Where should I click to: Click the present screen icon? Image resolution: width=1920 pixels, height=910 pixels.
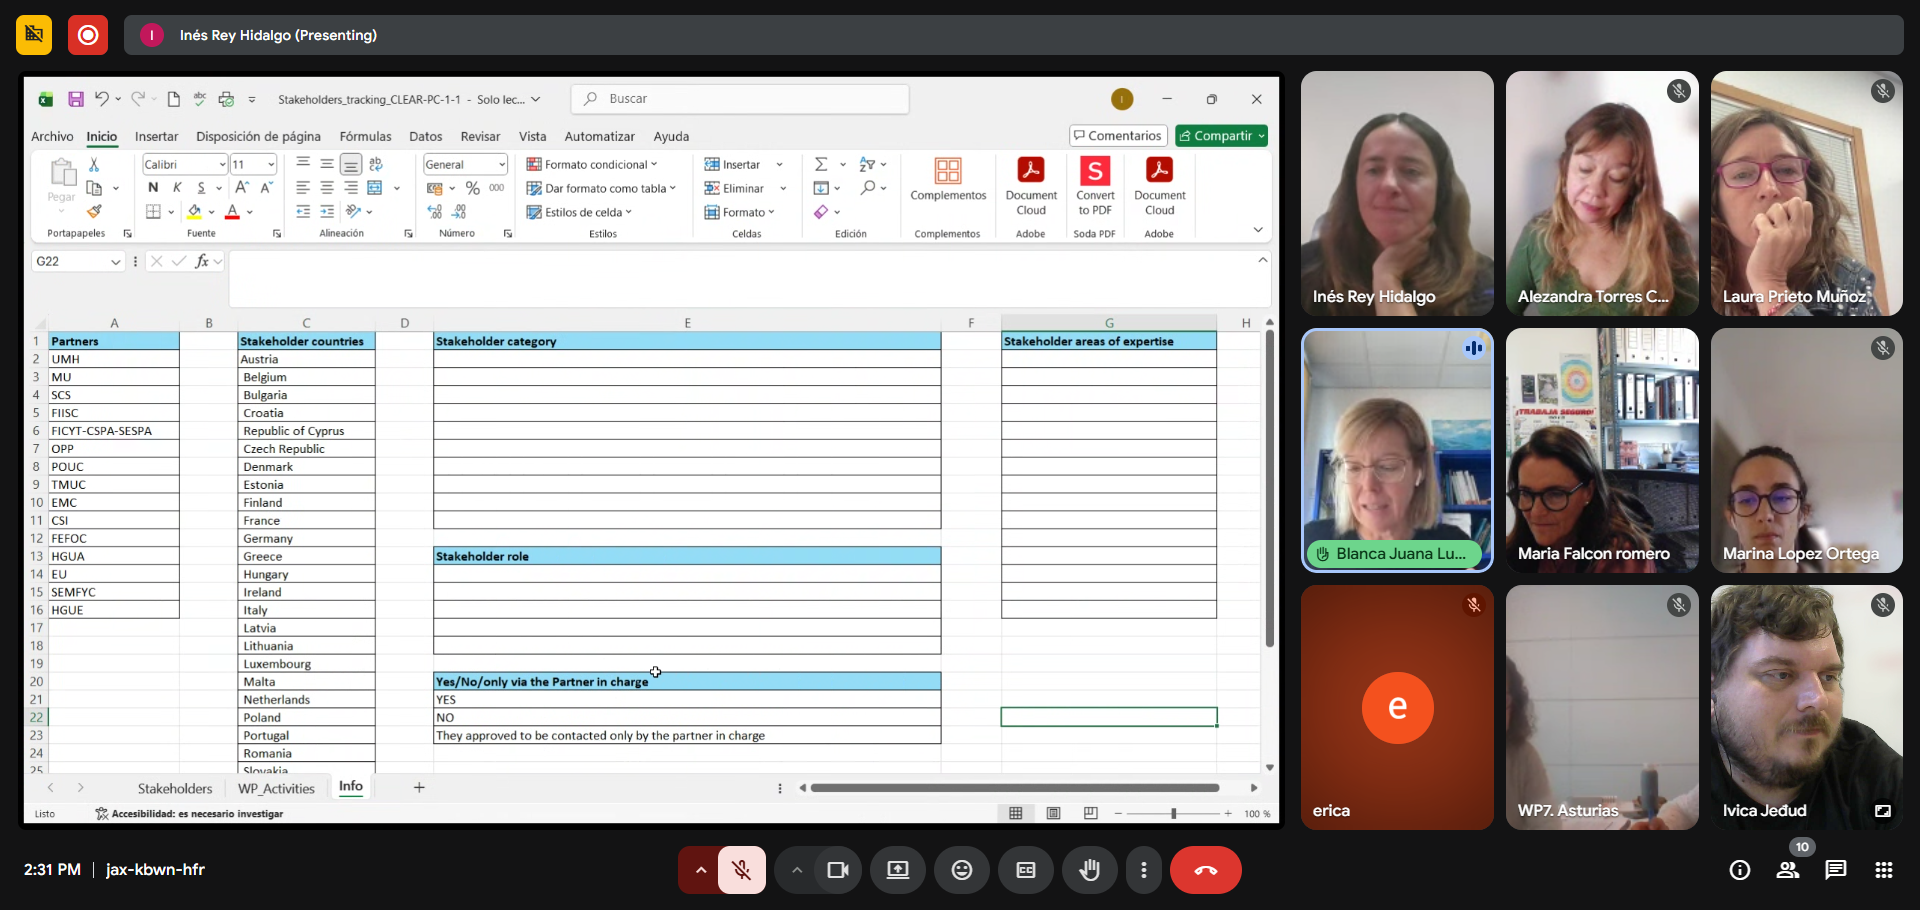point(897,870)
